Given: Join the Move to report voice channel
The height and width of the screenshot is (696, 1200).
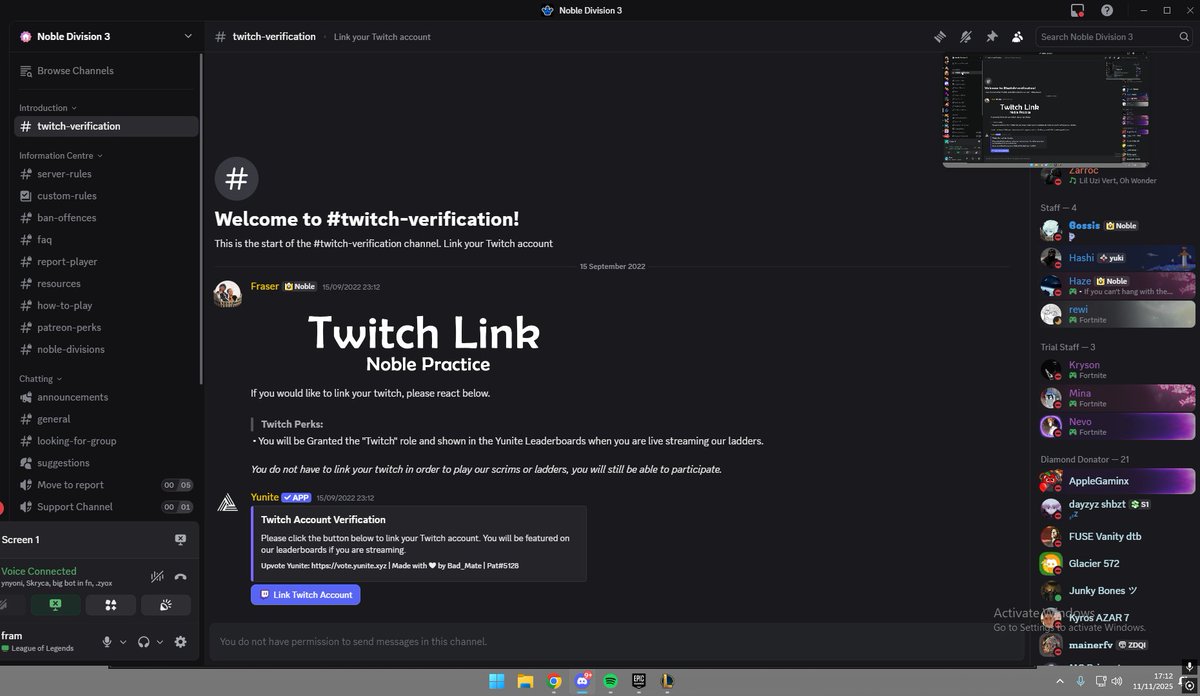Looking at the screenshot, I should [x=106, y=485].
